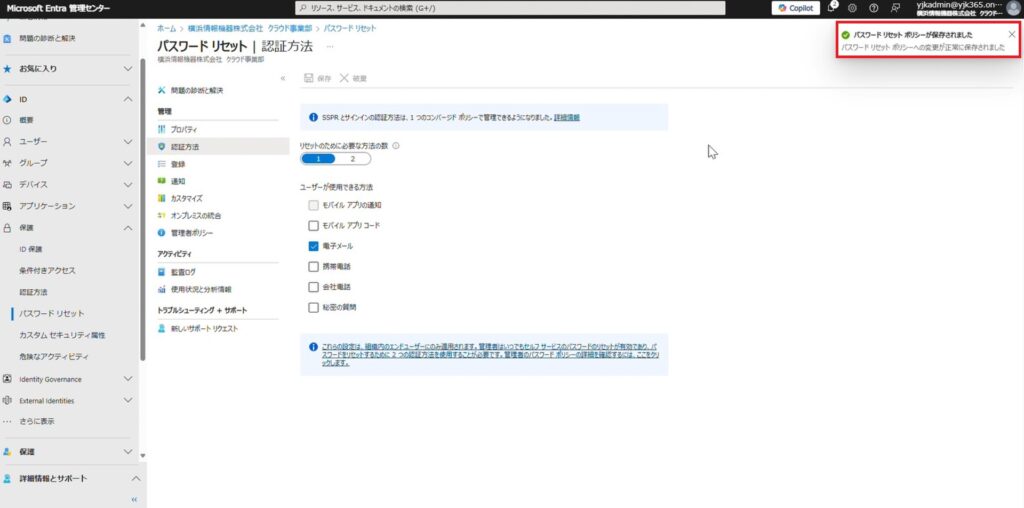Click the アプリケーション grid icon

[7, 206]
